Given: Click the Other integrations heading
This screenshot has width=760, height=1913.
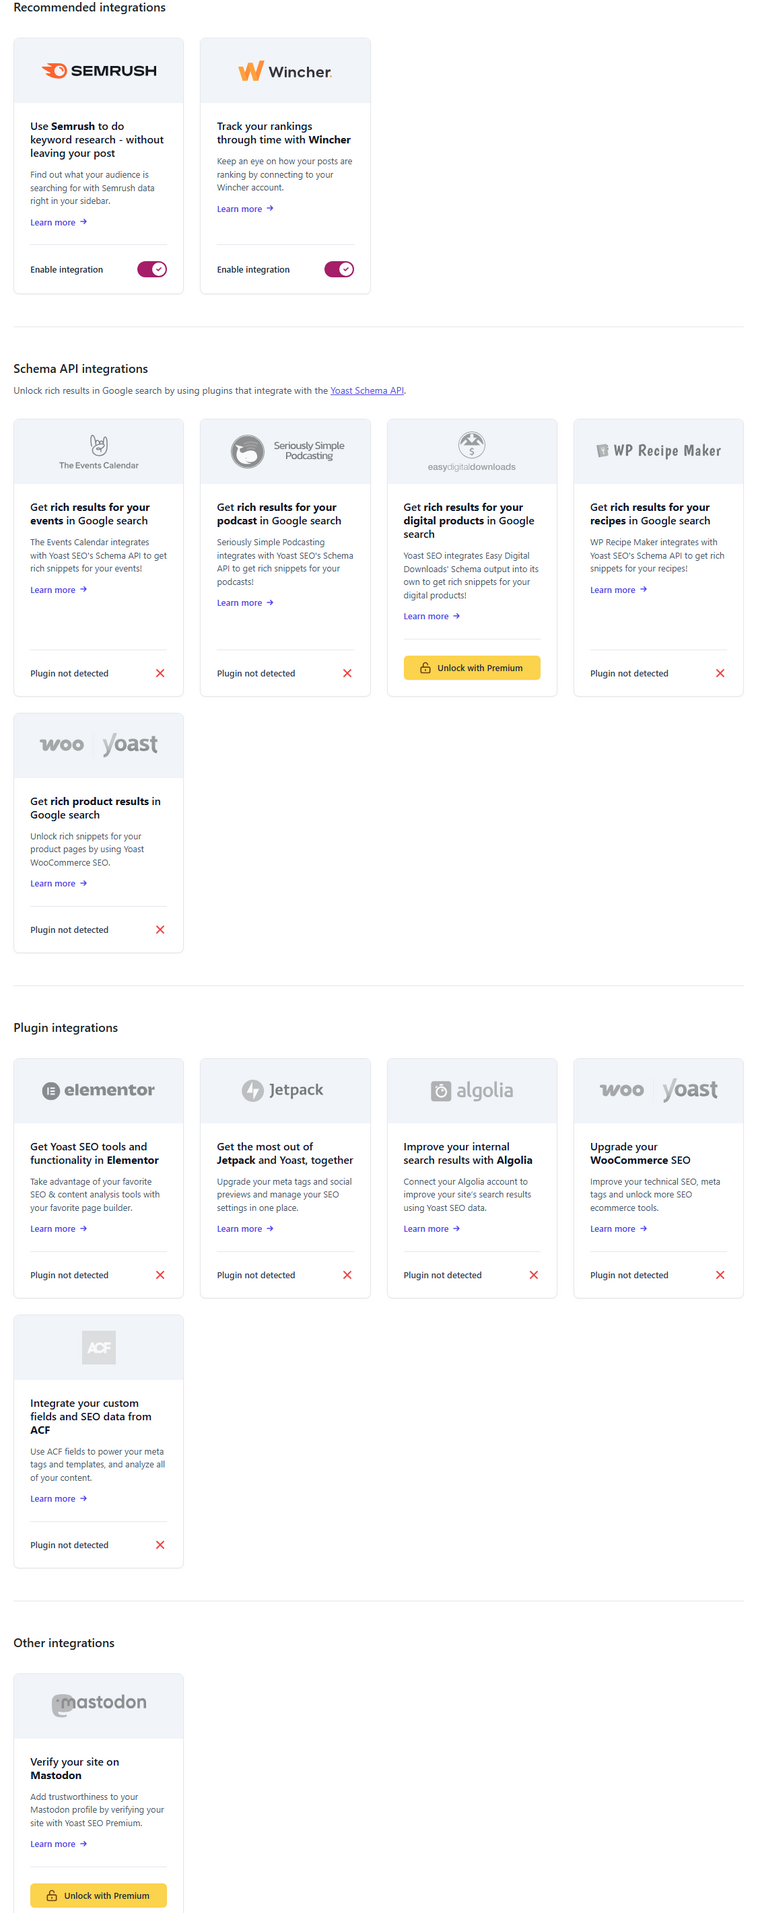Looking at the screenshot, I should coord(64,1643).
